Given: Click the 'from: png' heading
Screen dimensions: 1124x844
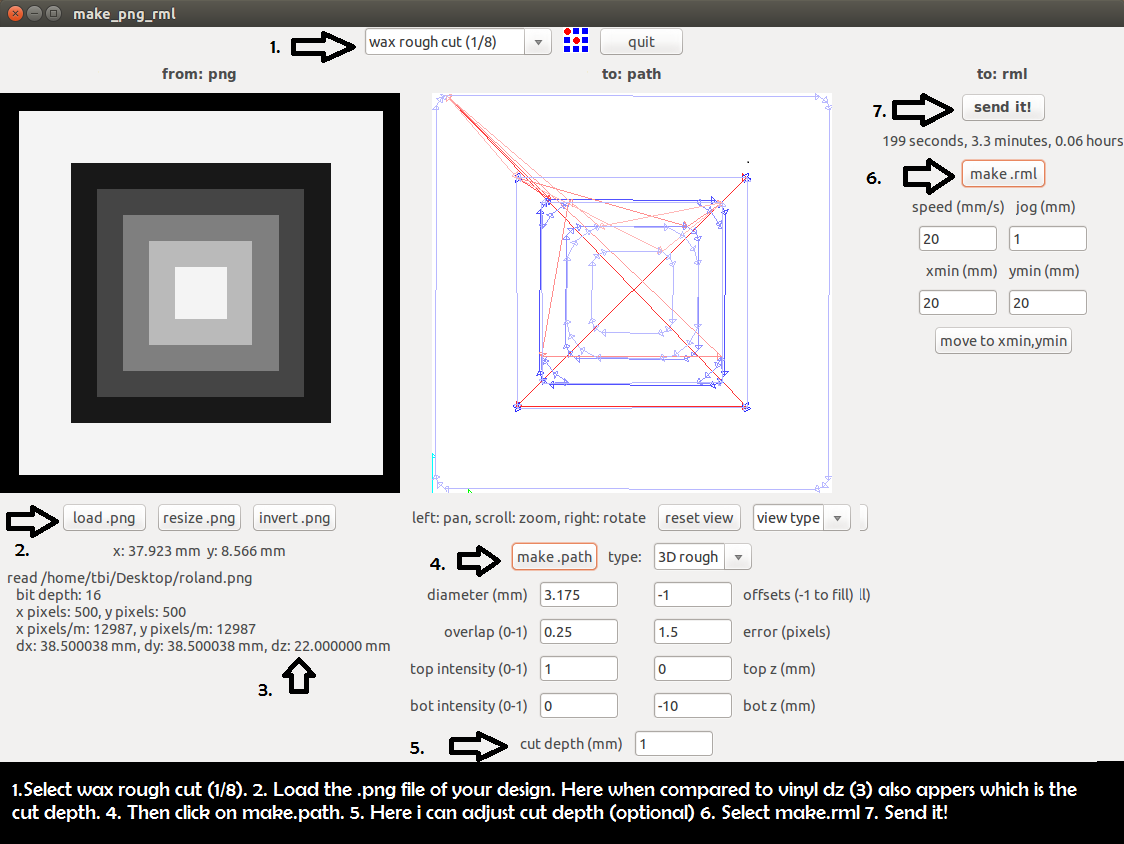Looking at the screenshot, I should pos(199,74).
